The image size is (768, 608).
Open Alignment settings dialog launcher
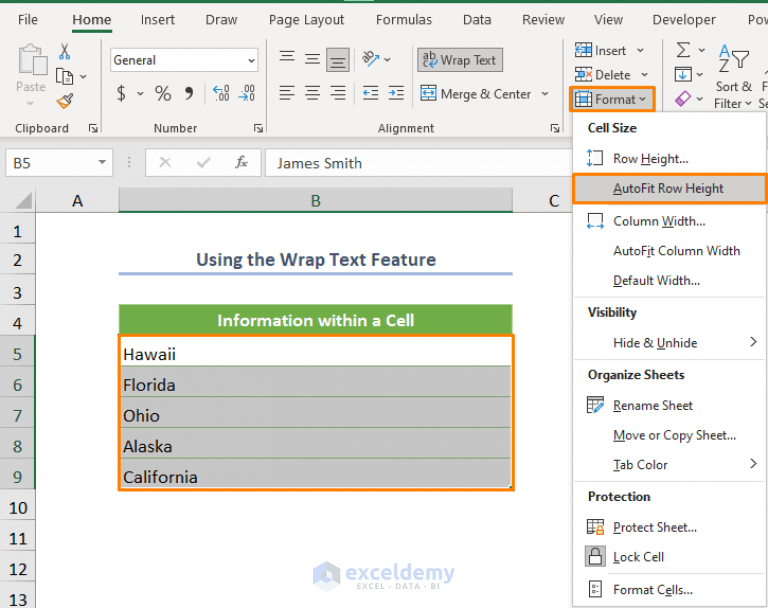(555, 128)
